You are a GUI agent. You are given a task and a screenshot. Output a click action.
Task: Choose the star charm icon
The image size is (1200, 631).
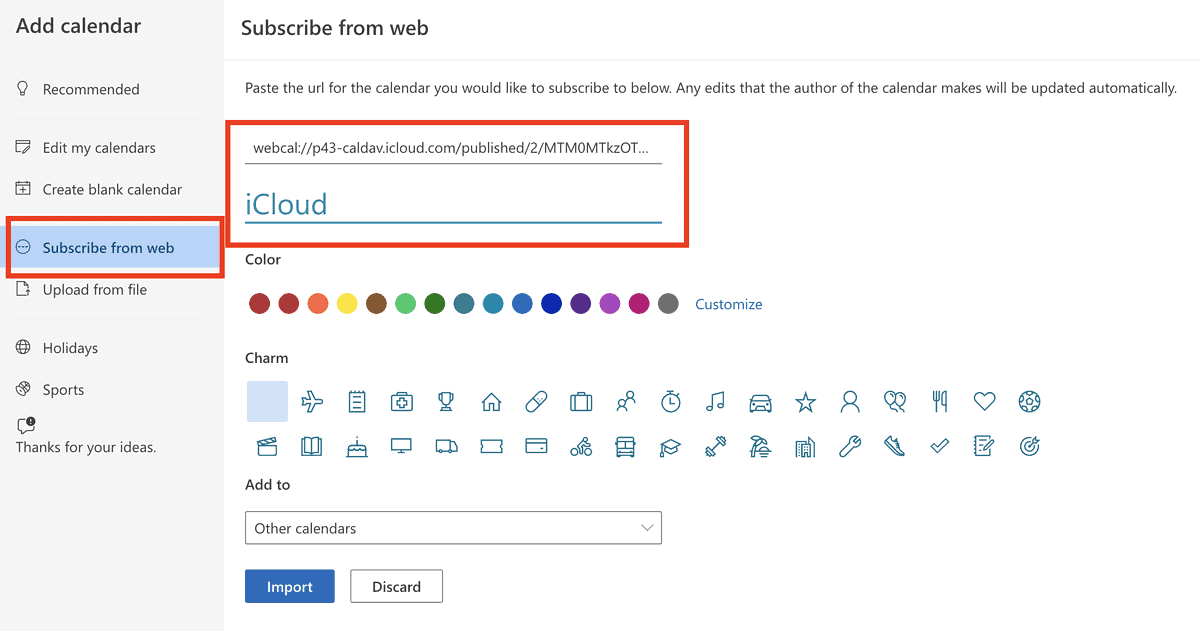(805, 402)
